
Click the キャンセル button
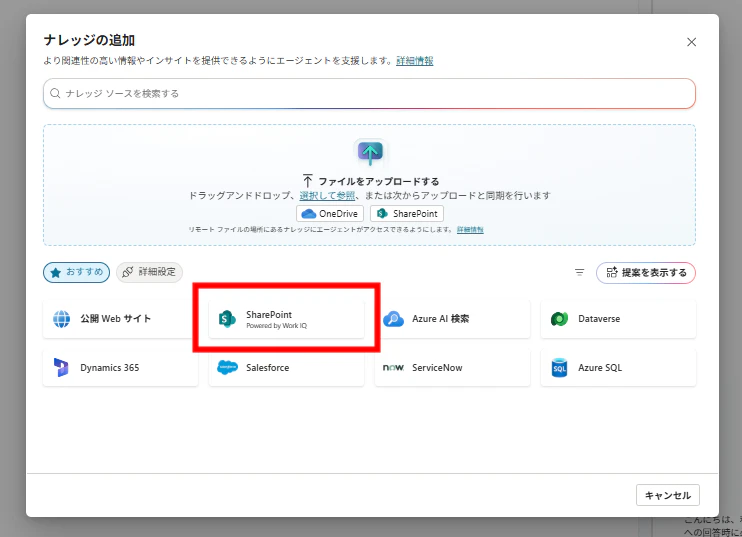668,495
